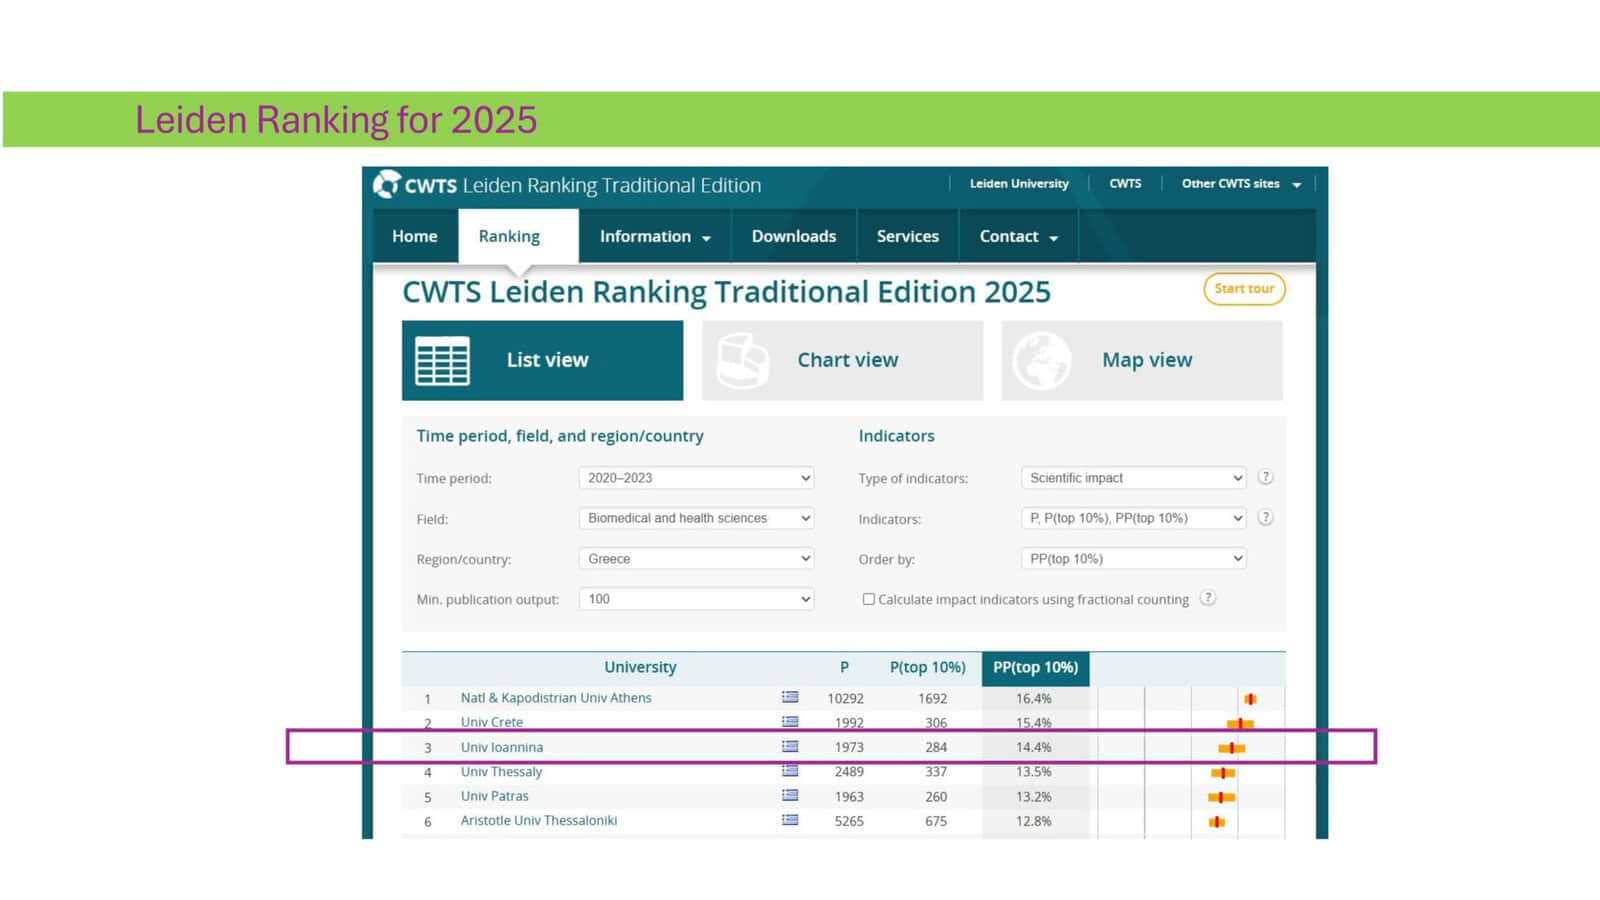Open Map view via globe icon
Viewport: 1600px width, 900px height.
1041,361
